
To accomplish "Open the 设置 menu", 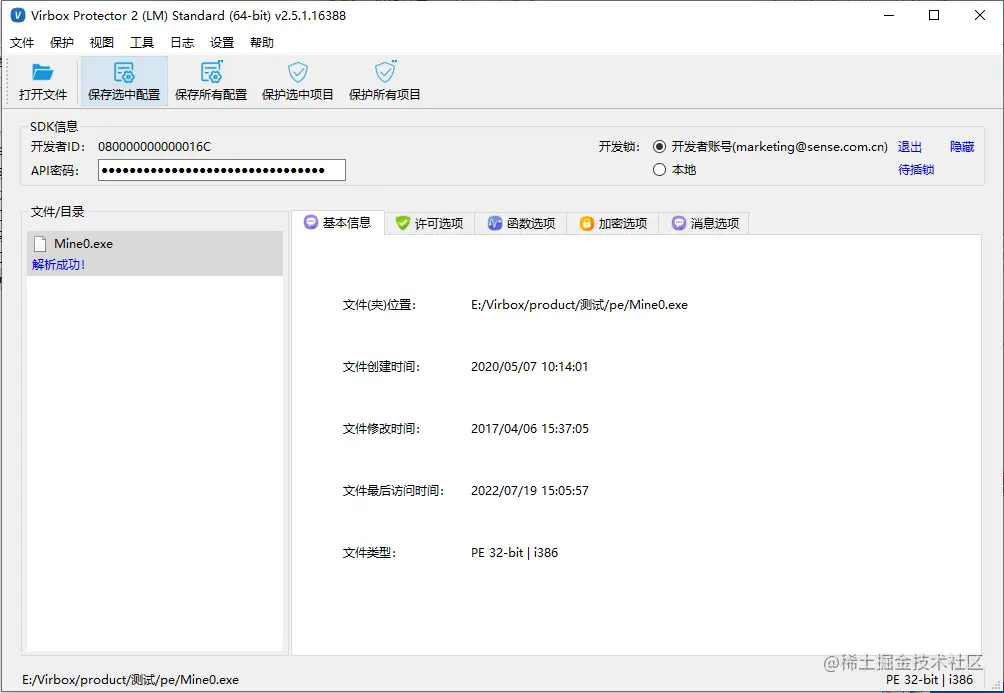I will [x=222, y=43].
